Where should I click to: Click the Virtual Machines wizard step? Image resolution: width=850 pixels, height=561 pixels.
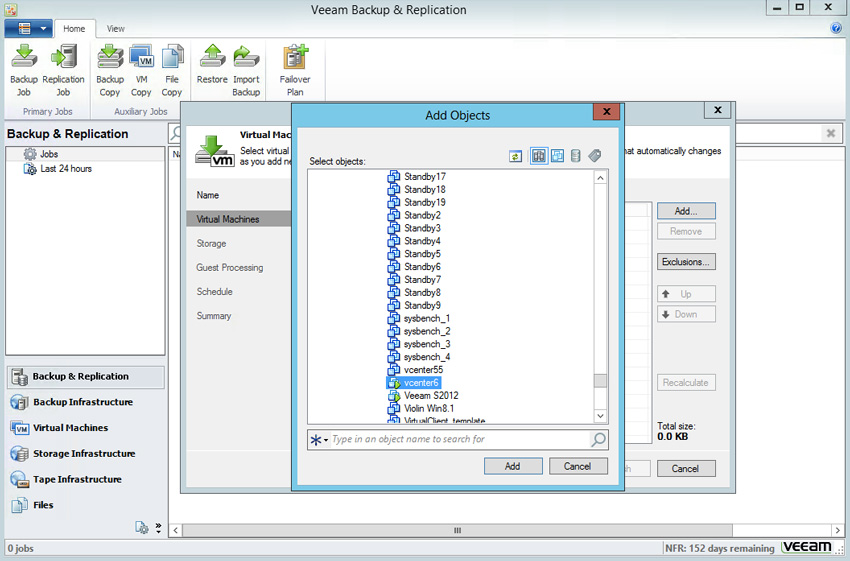click(x=239, y=220)
